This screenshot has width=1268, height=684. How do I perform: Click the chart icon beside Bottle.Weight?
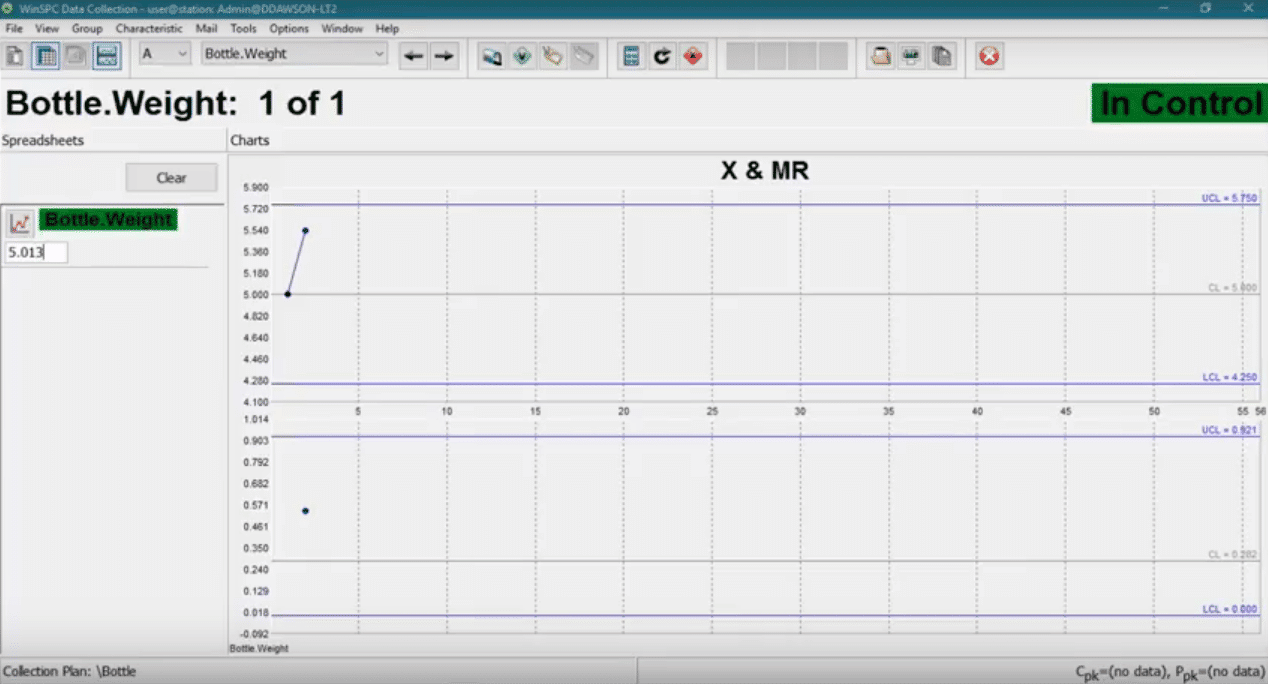21,221
